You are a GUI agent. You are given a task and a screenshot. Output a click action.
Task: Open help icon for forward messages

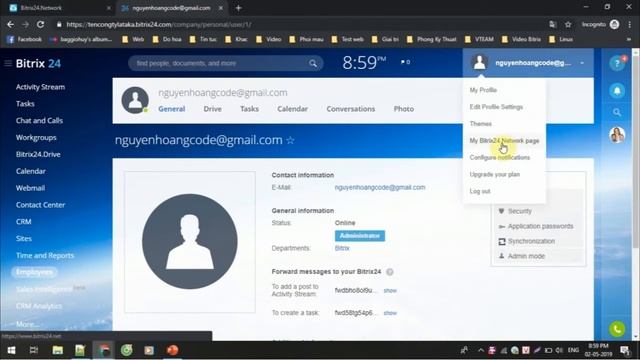click(x=390, y=272)
